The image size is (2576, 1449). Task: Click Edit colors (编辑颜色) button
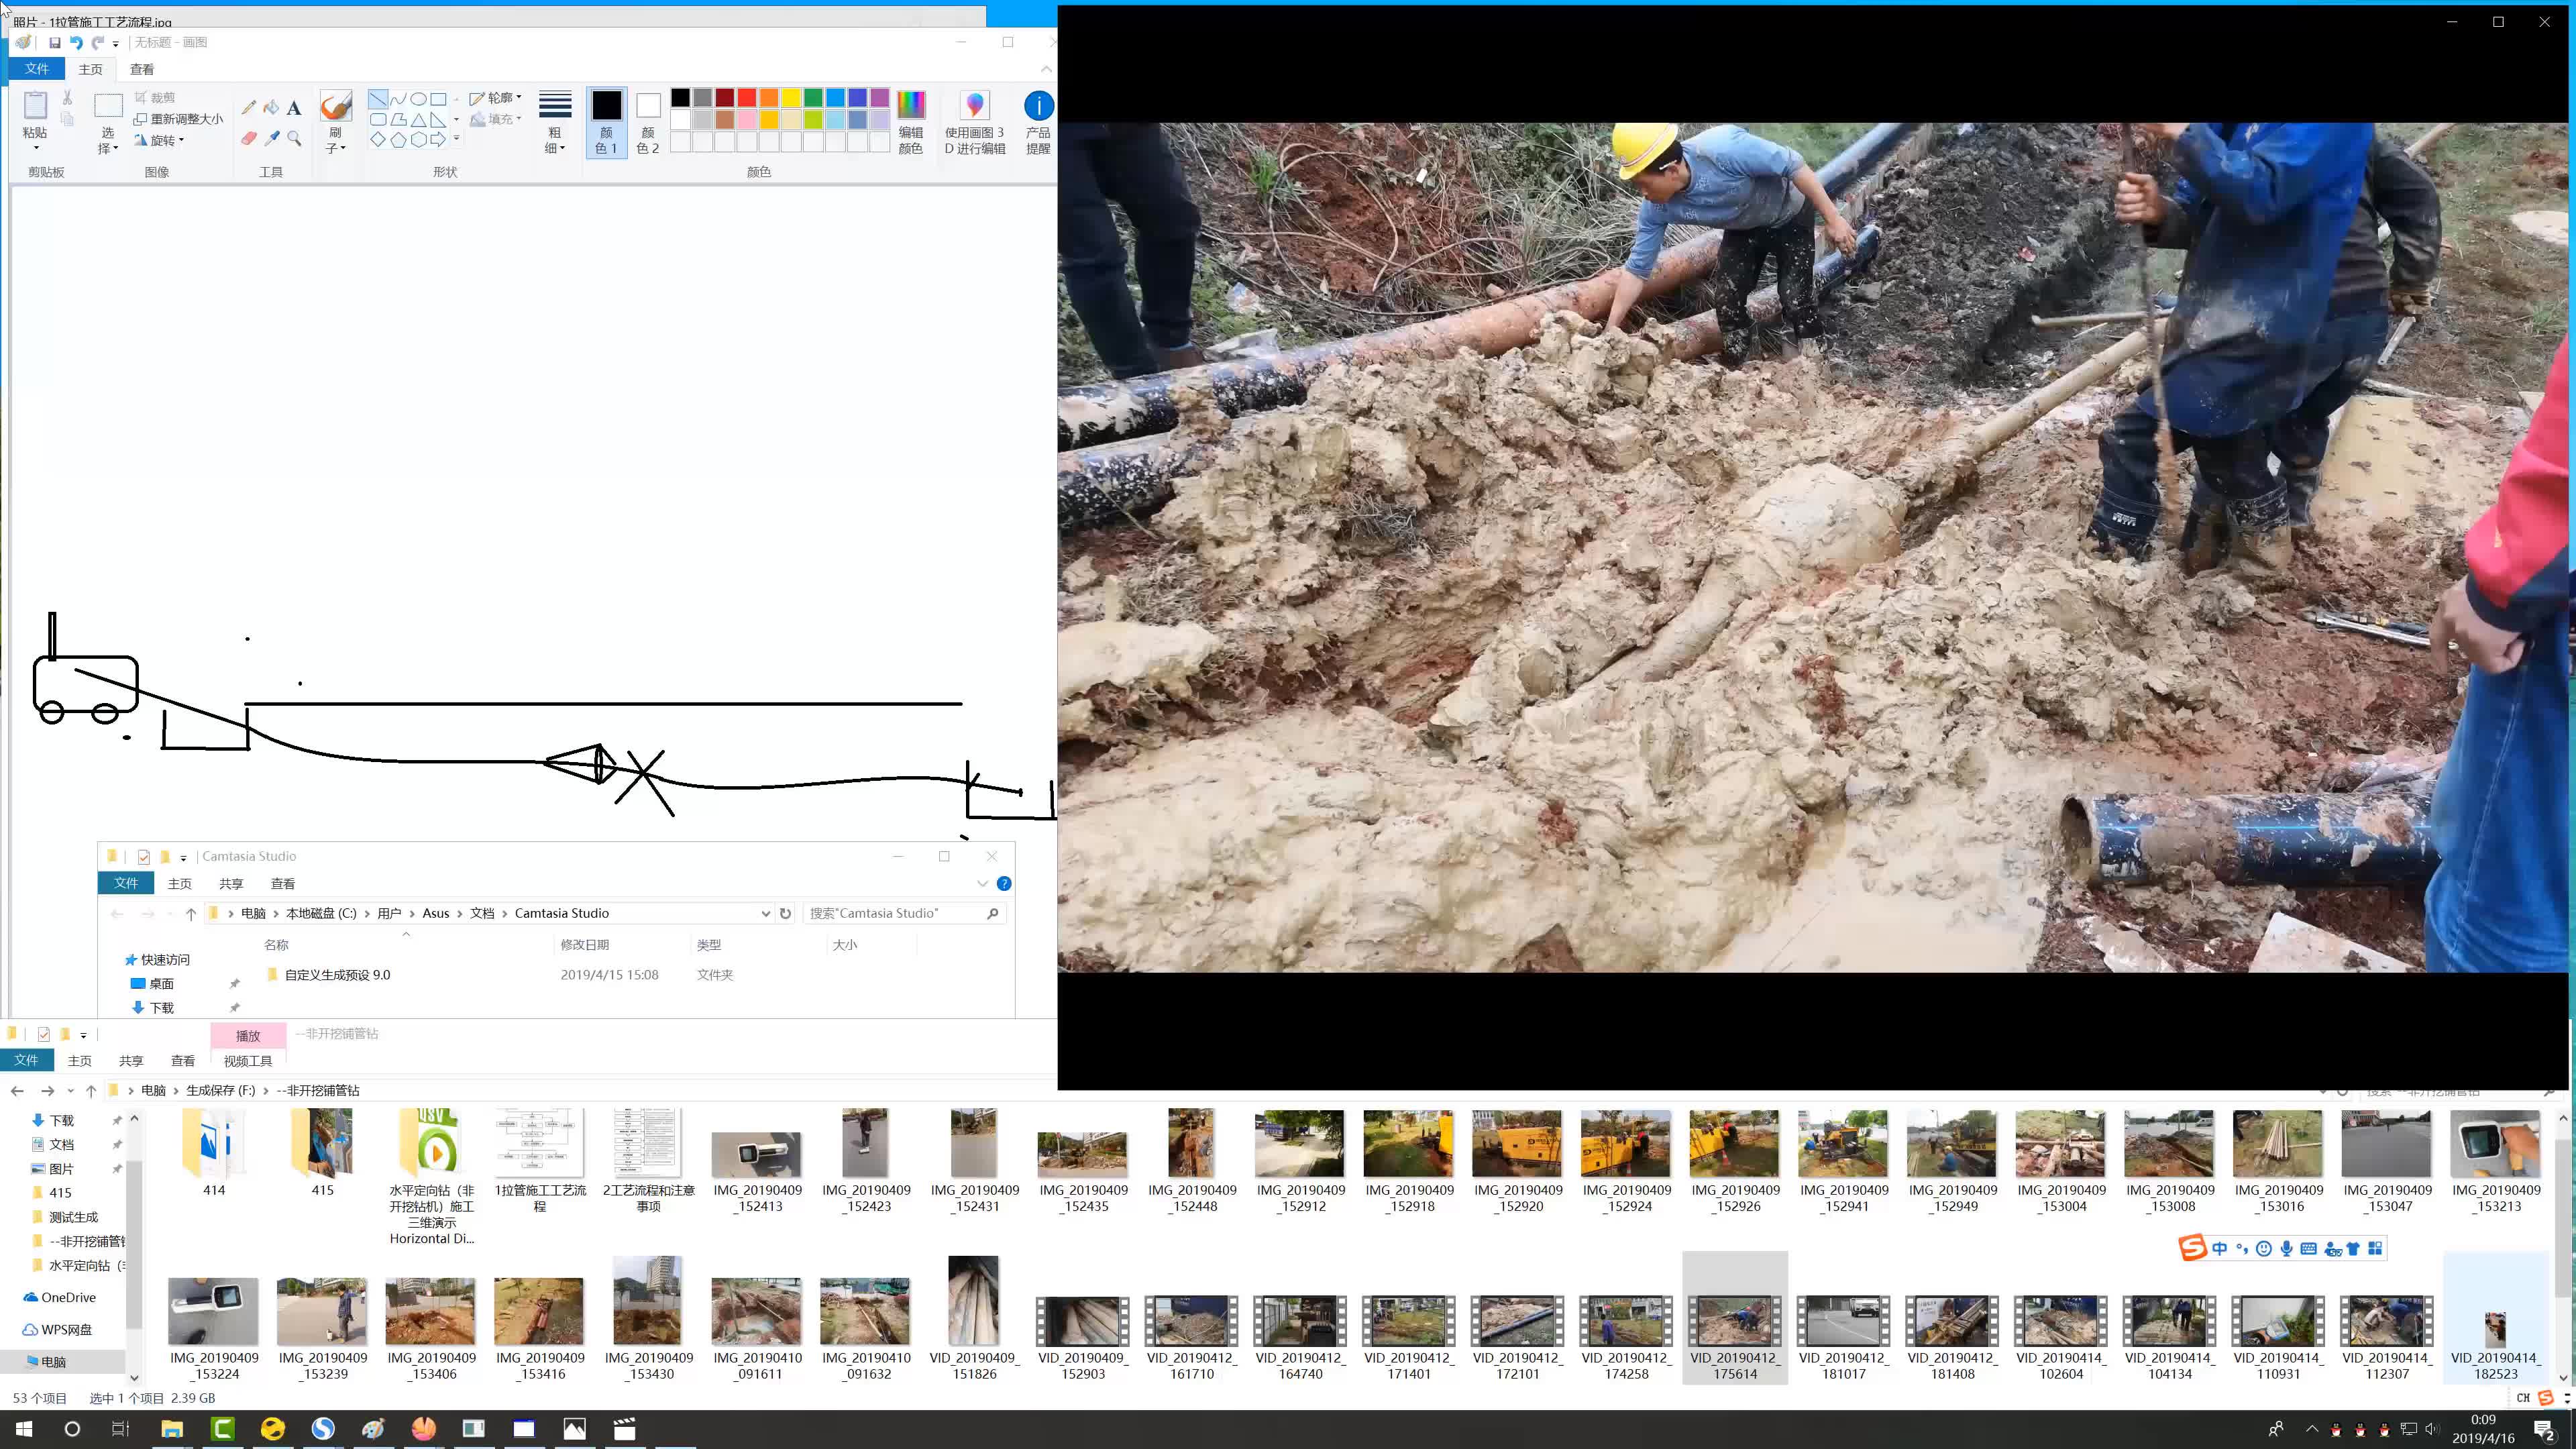pyautogui.click(x=910, y=121)
